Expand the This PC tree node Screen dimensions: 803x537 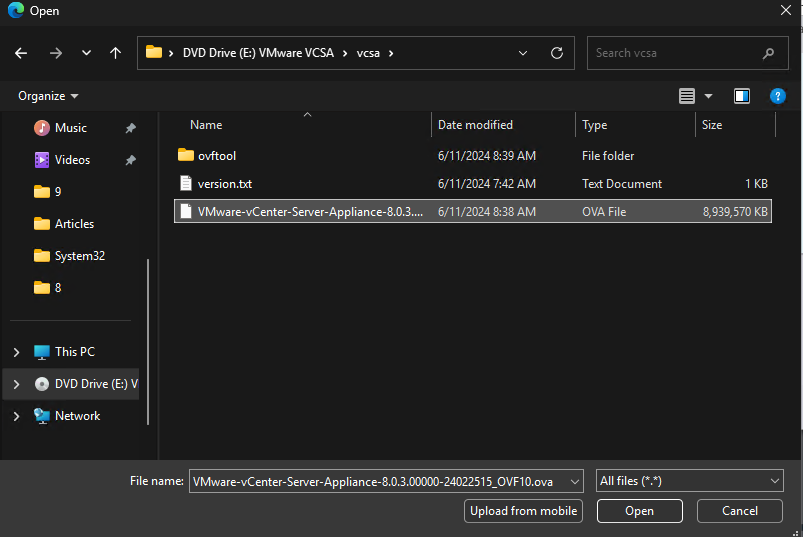(x=16, y=352)
